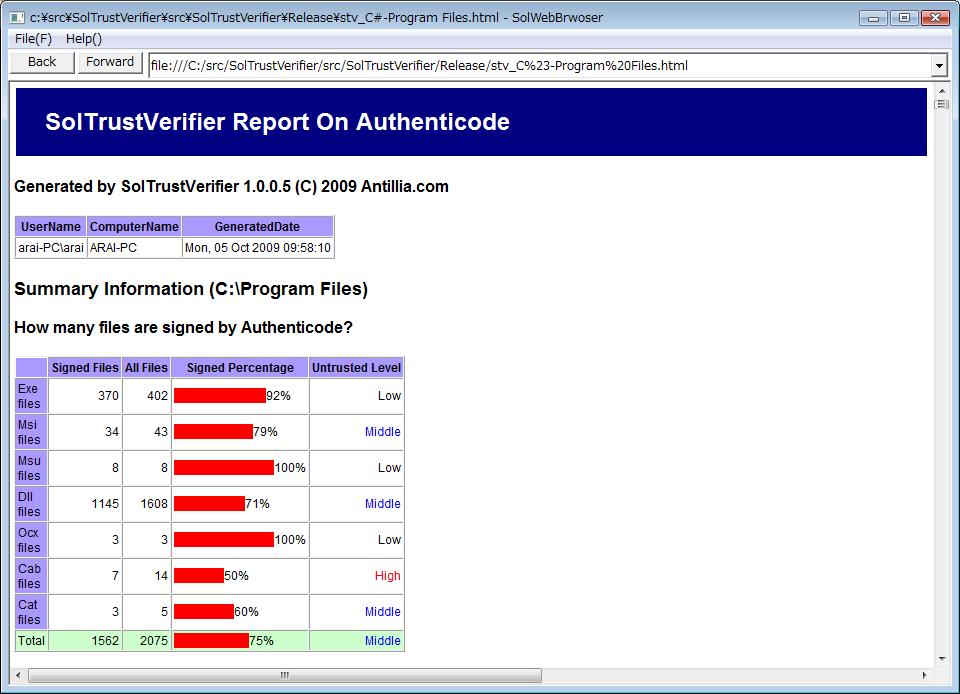
Task: Click the All Files column header
Action: point(146,368)
